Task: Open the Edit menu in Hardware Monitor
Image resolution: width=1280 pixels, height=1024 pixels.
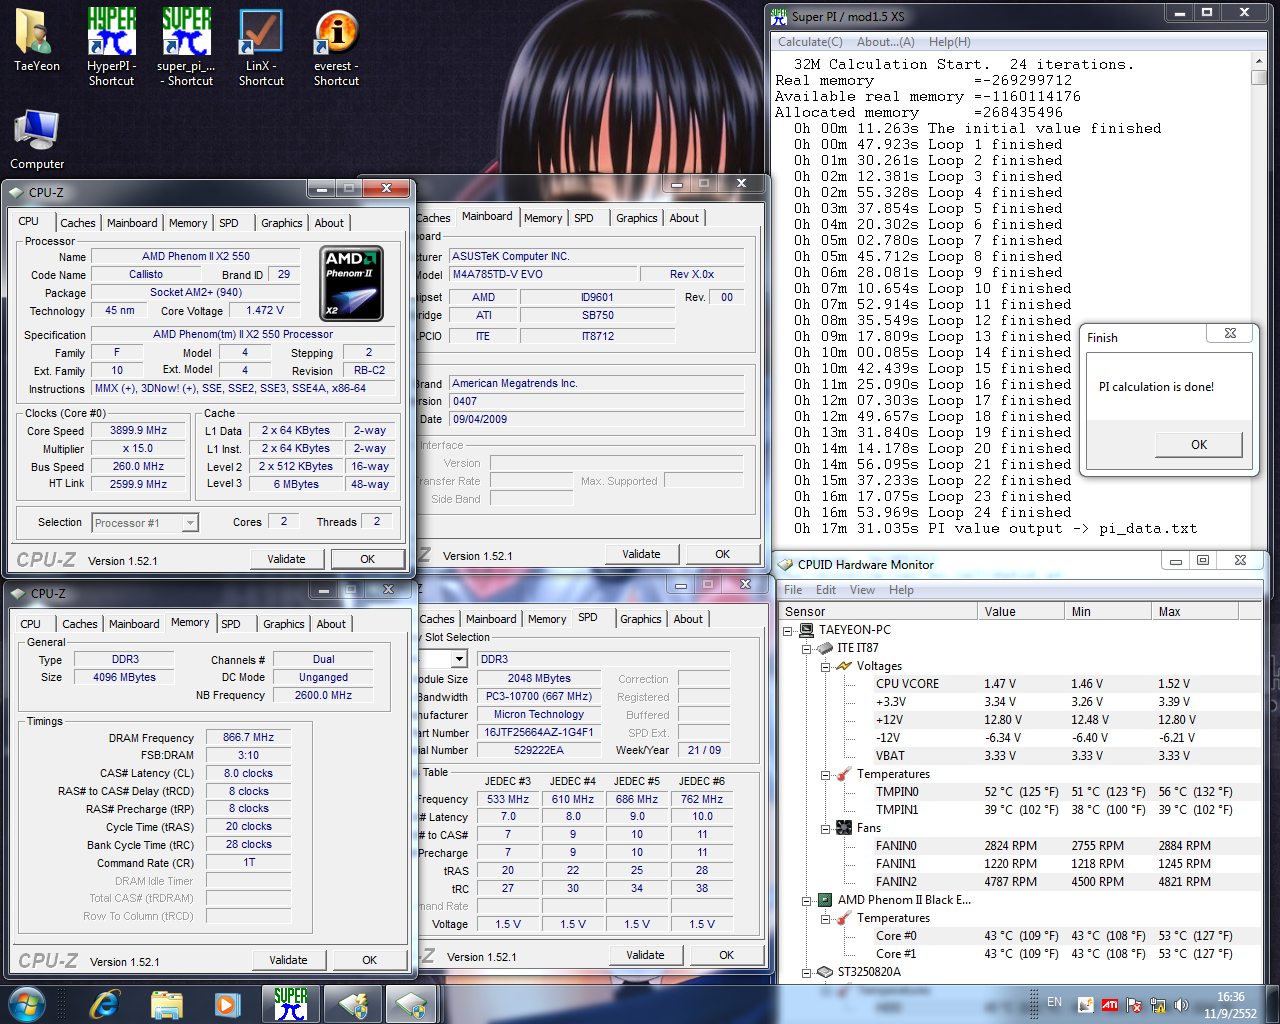Action: (826, 590)
